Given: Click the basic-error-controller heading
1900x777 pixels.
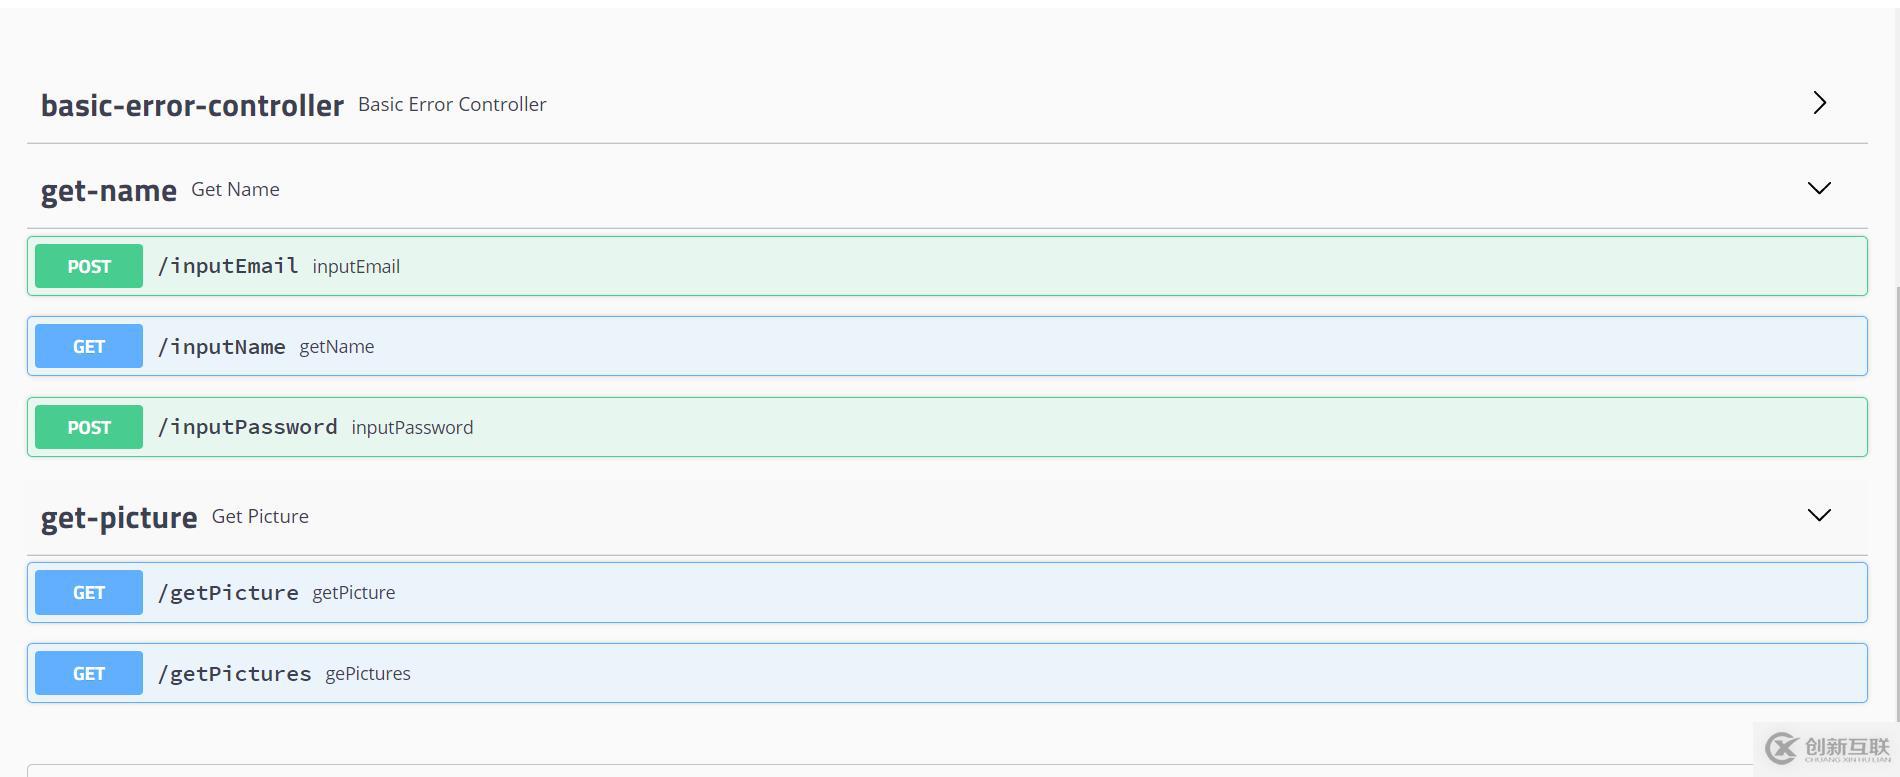Looking at the screenshot, I should pos(192,105).
